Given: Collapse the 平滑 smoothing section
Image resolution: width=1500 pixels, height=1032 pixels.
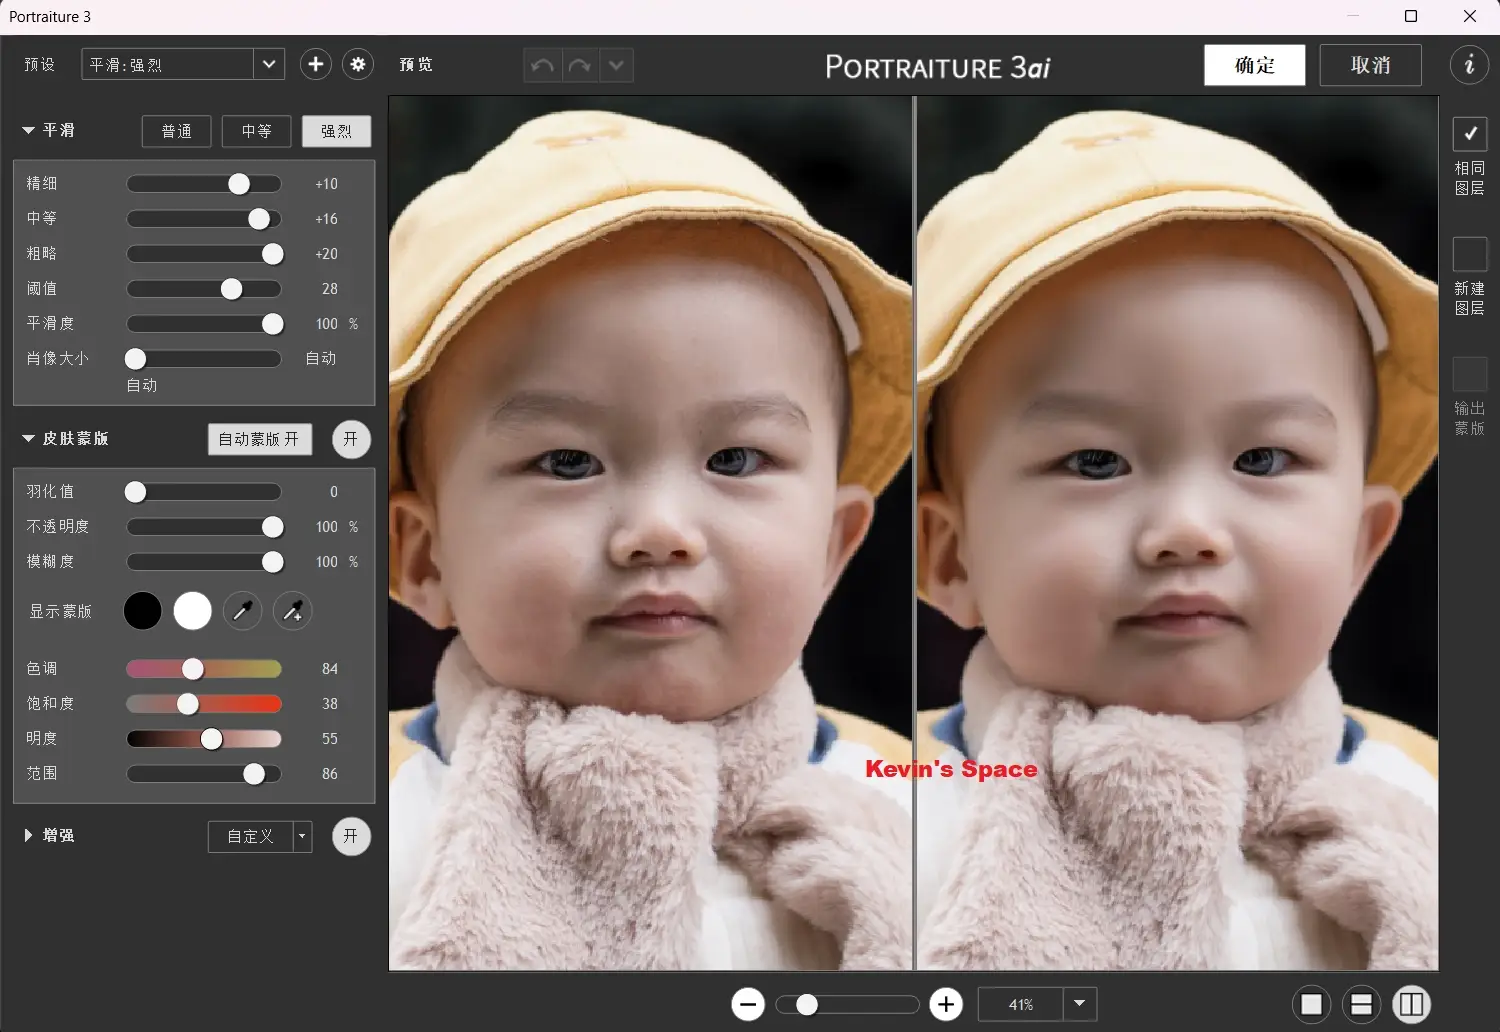Looking at the screenshot, I should click(28, 130).
